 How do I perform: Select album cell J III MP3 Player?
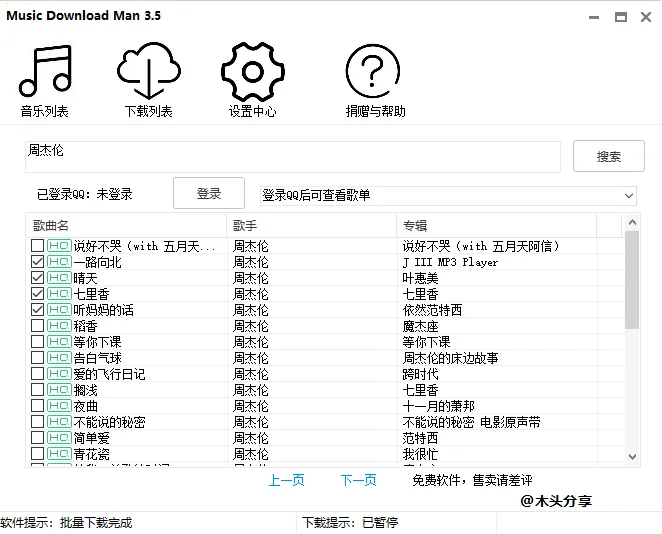click(450, 262)
